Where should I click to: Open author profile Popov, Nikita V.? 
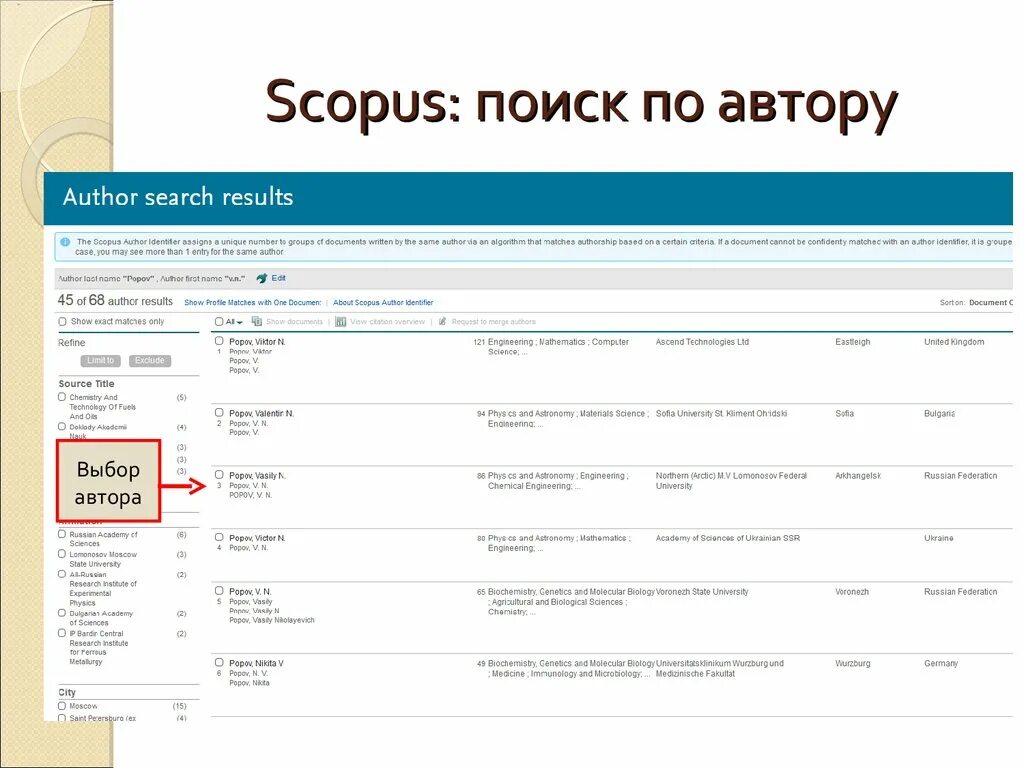point(256,664)
